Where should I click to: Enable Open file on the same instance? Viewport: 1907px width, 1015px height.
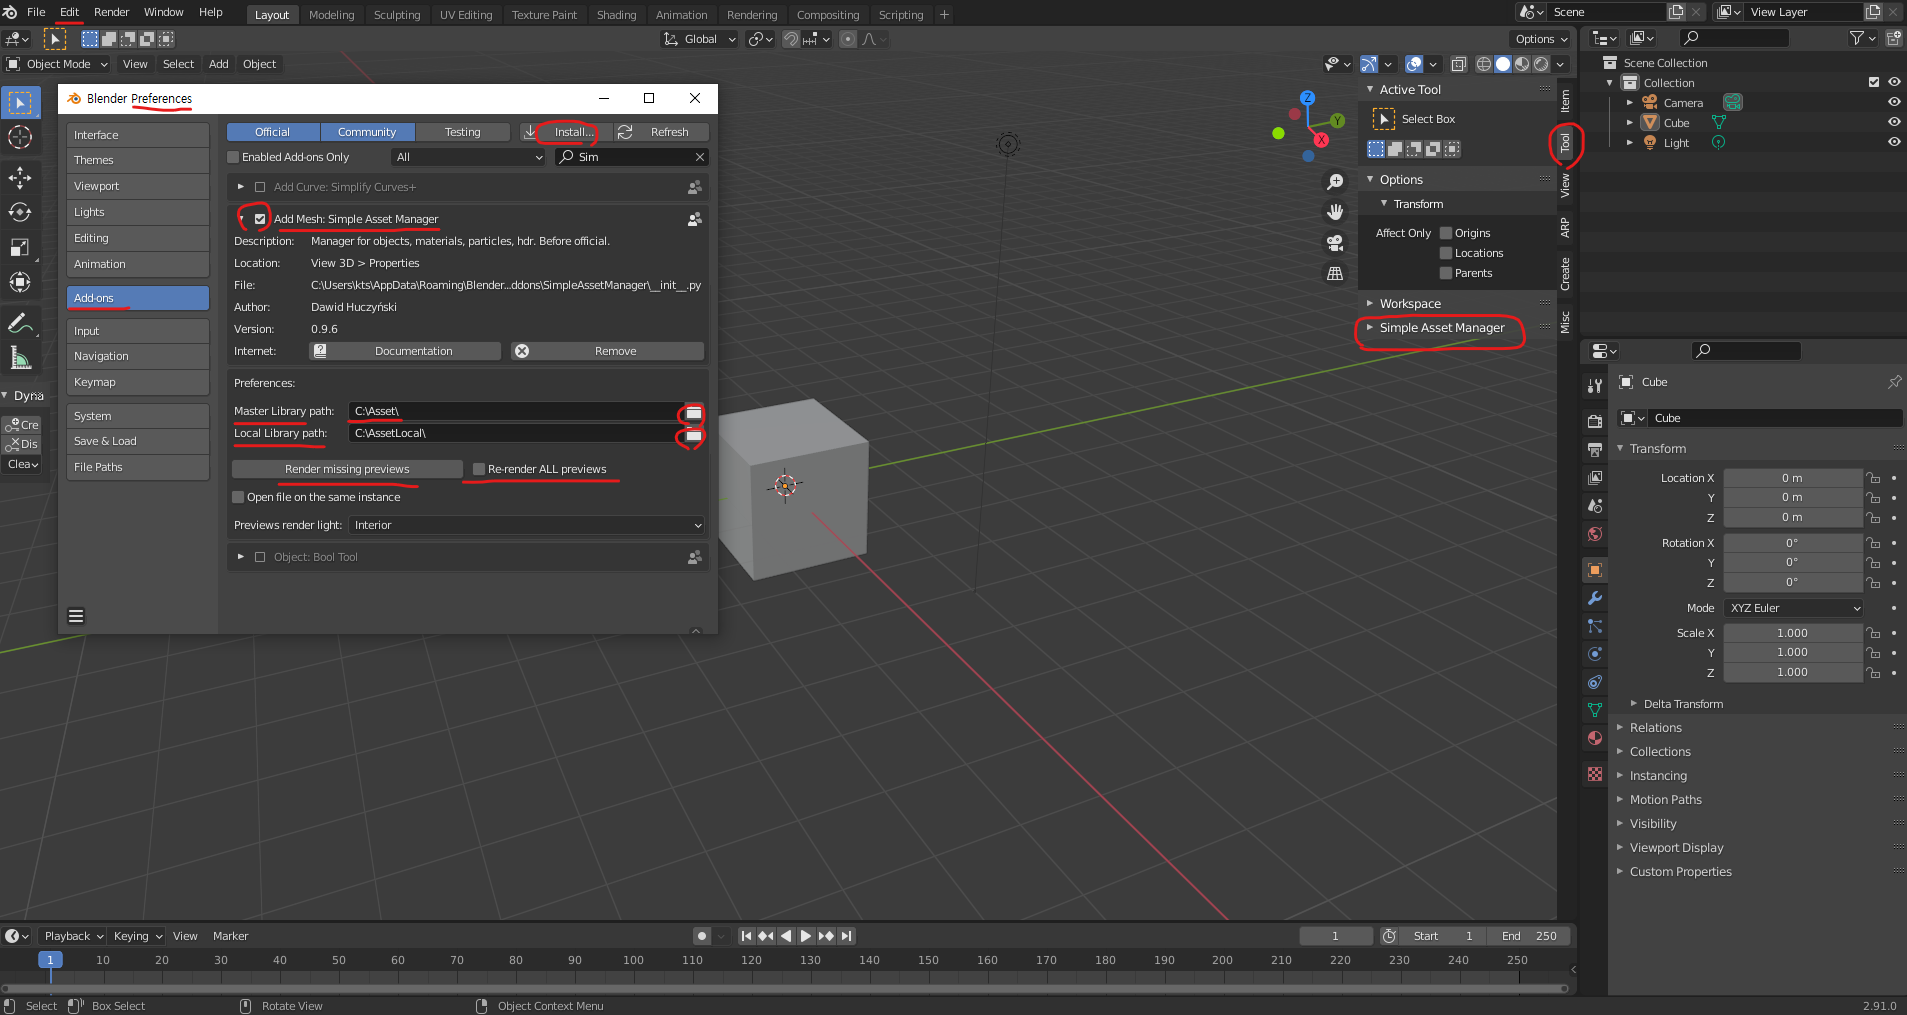click(238, 497)
